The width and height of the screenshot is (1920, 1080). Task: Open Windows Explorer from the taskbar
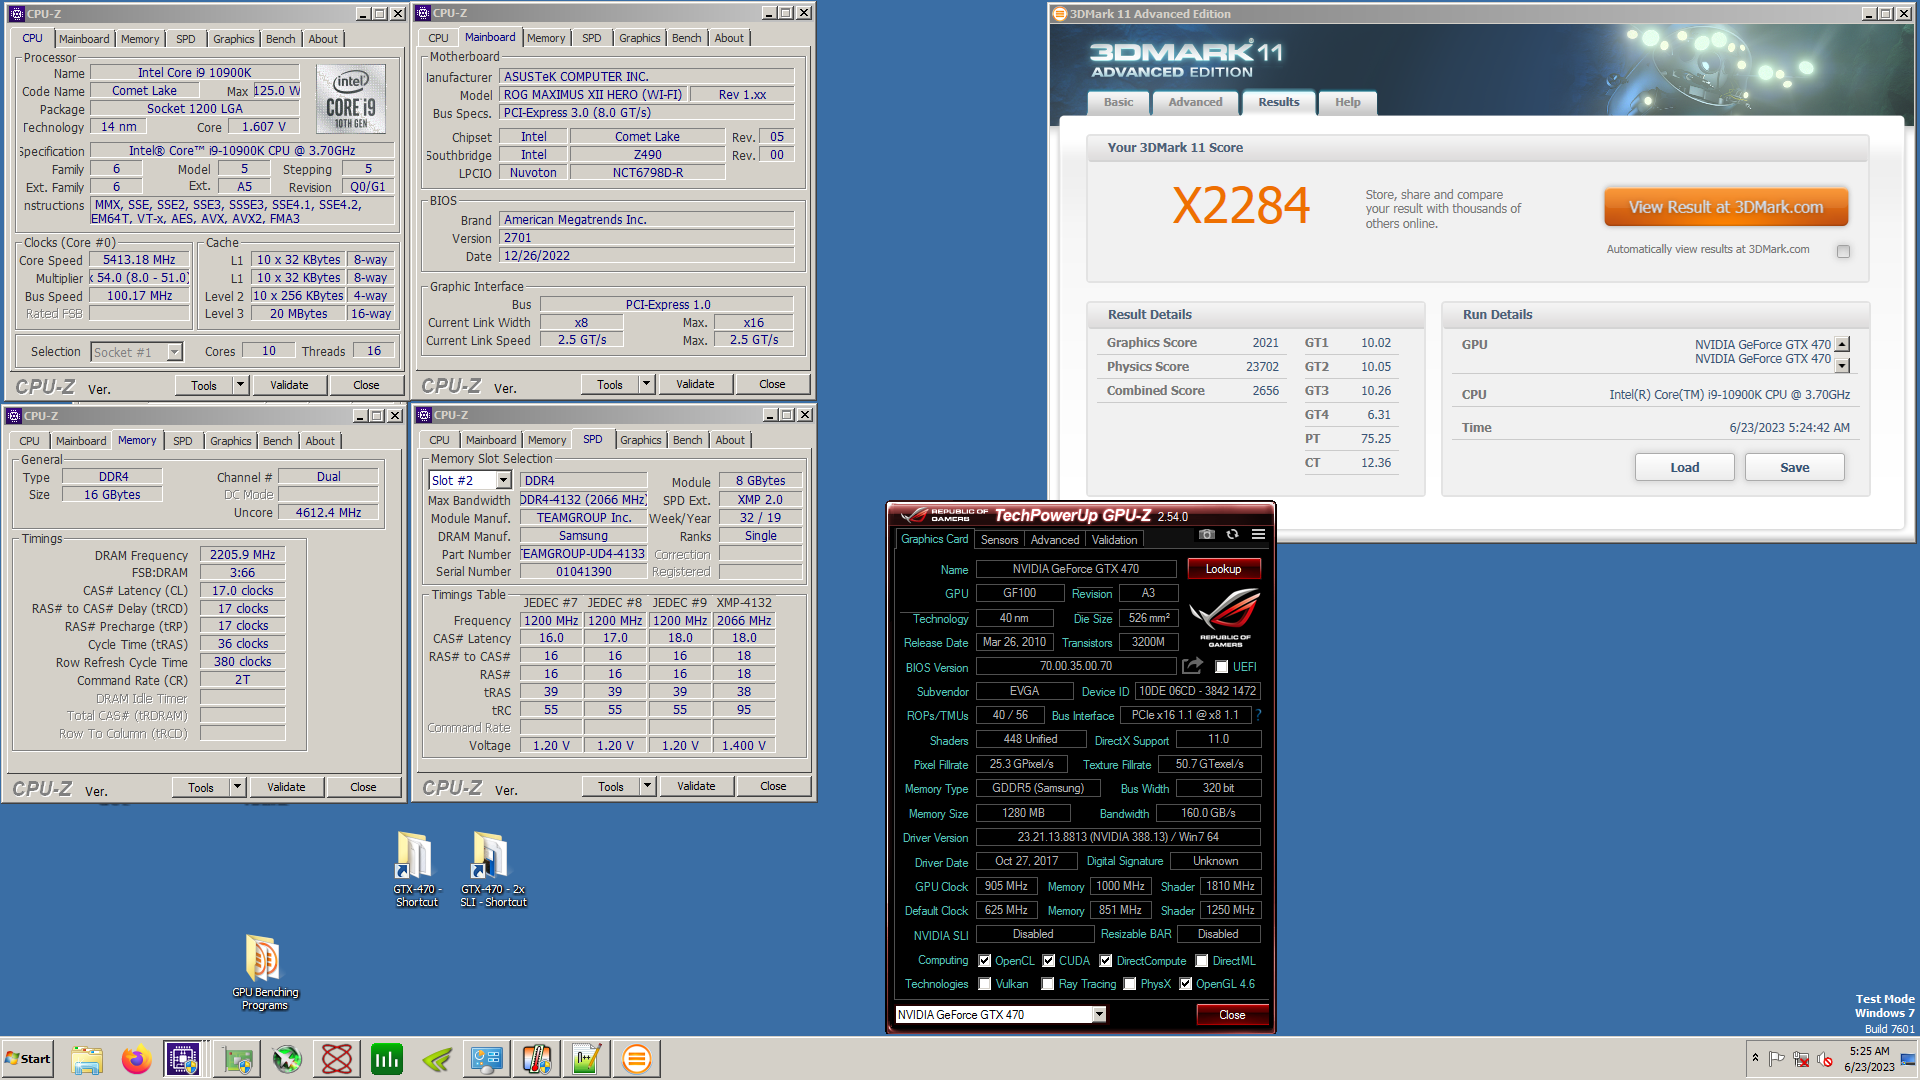coord(87,1059)
